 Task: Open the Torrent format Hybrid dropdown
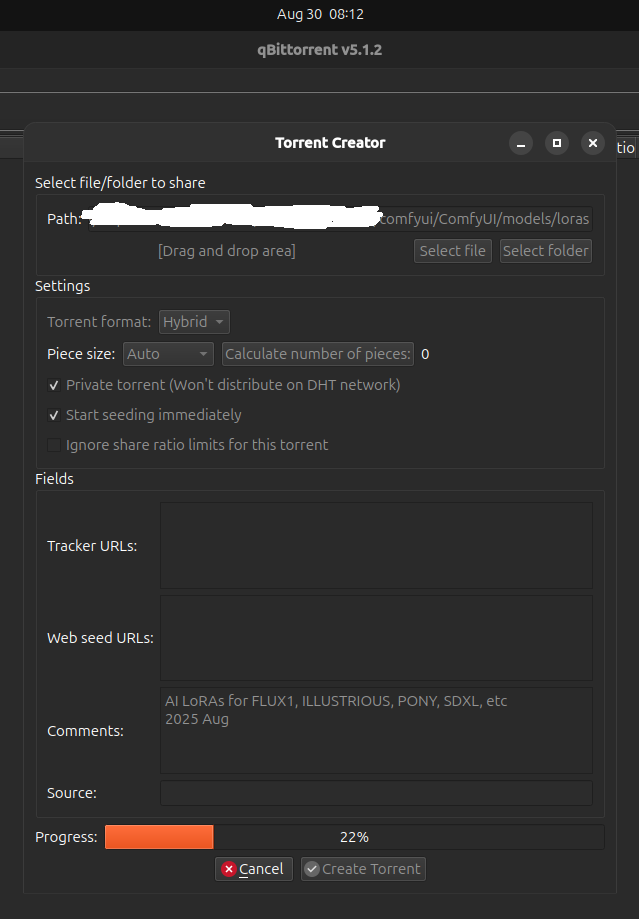[x=195, y=322]
